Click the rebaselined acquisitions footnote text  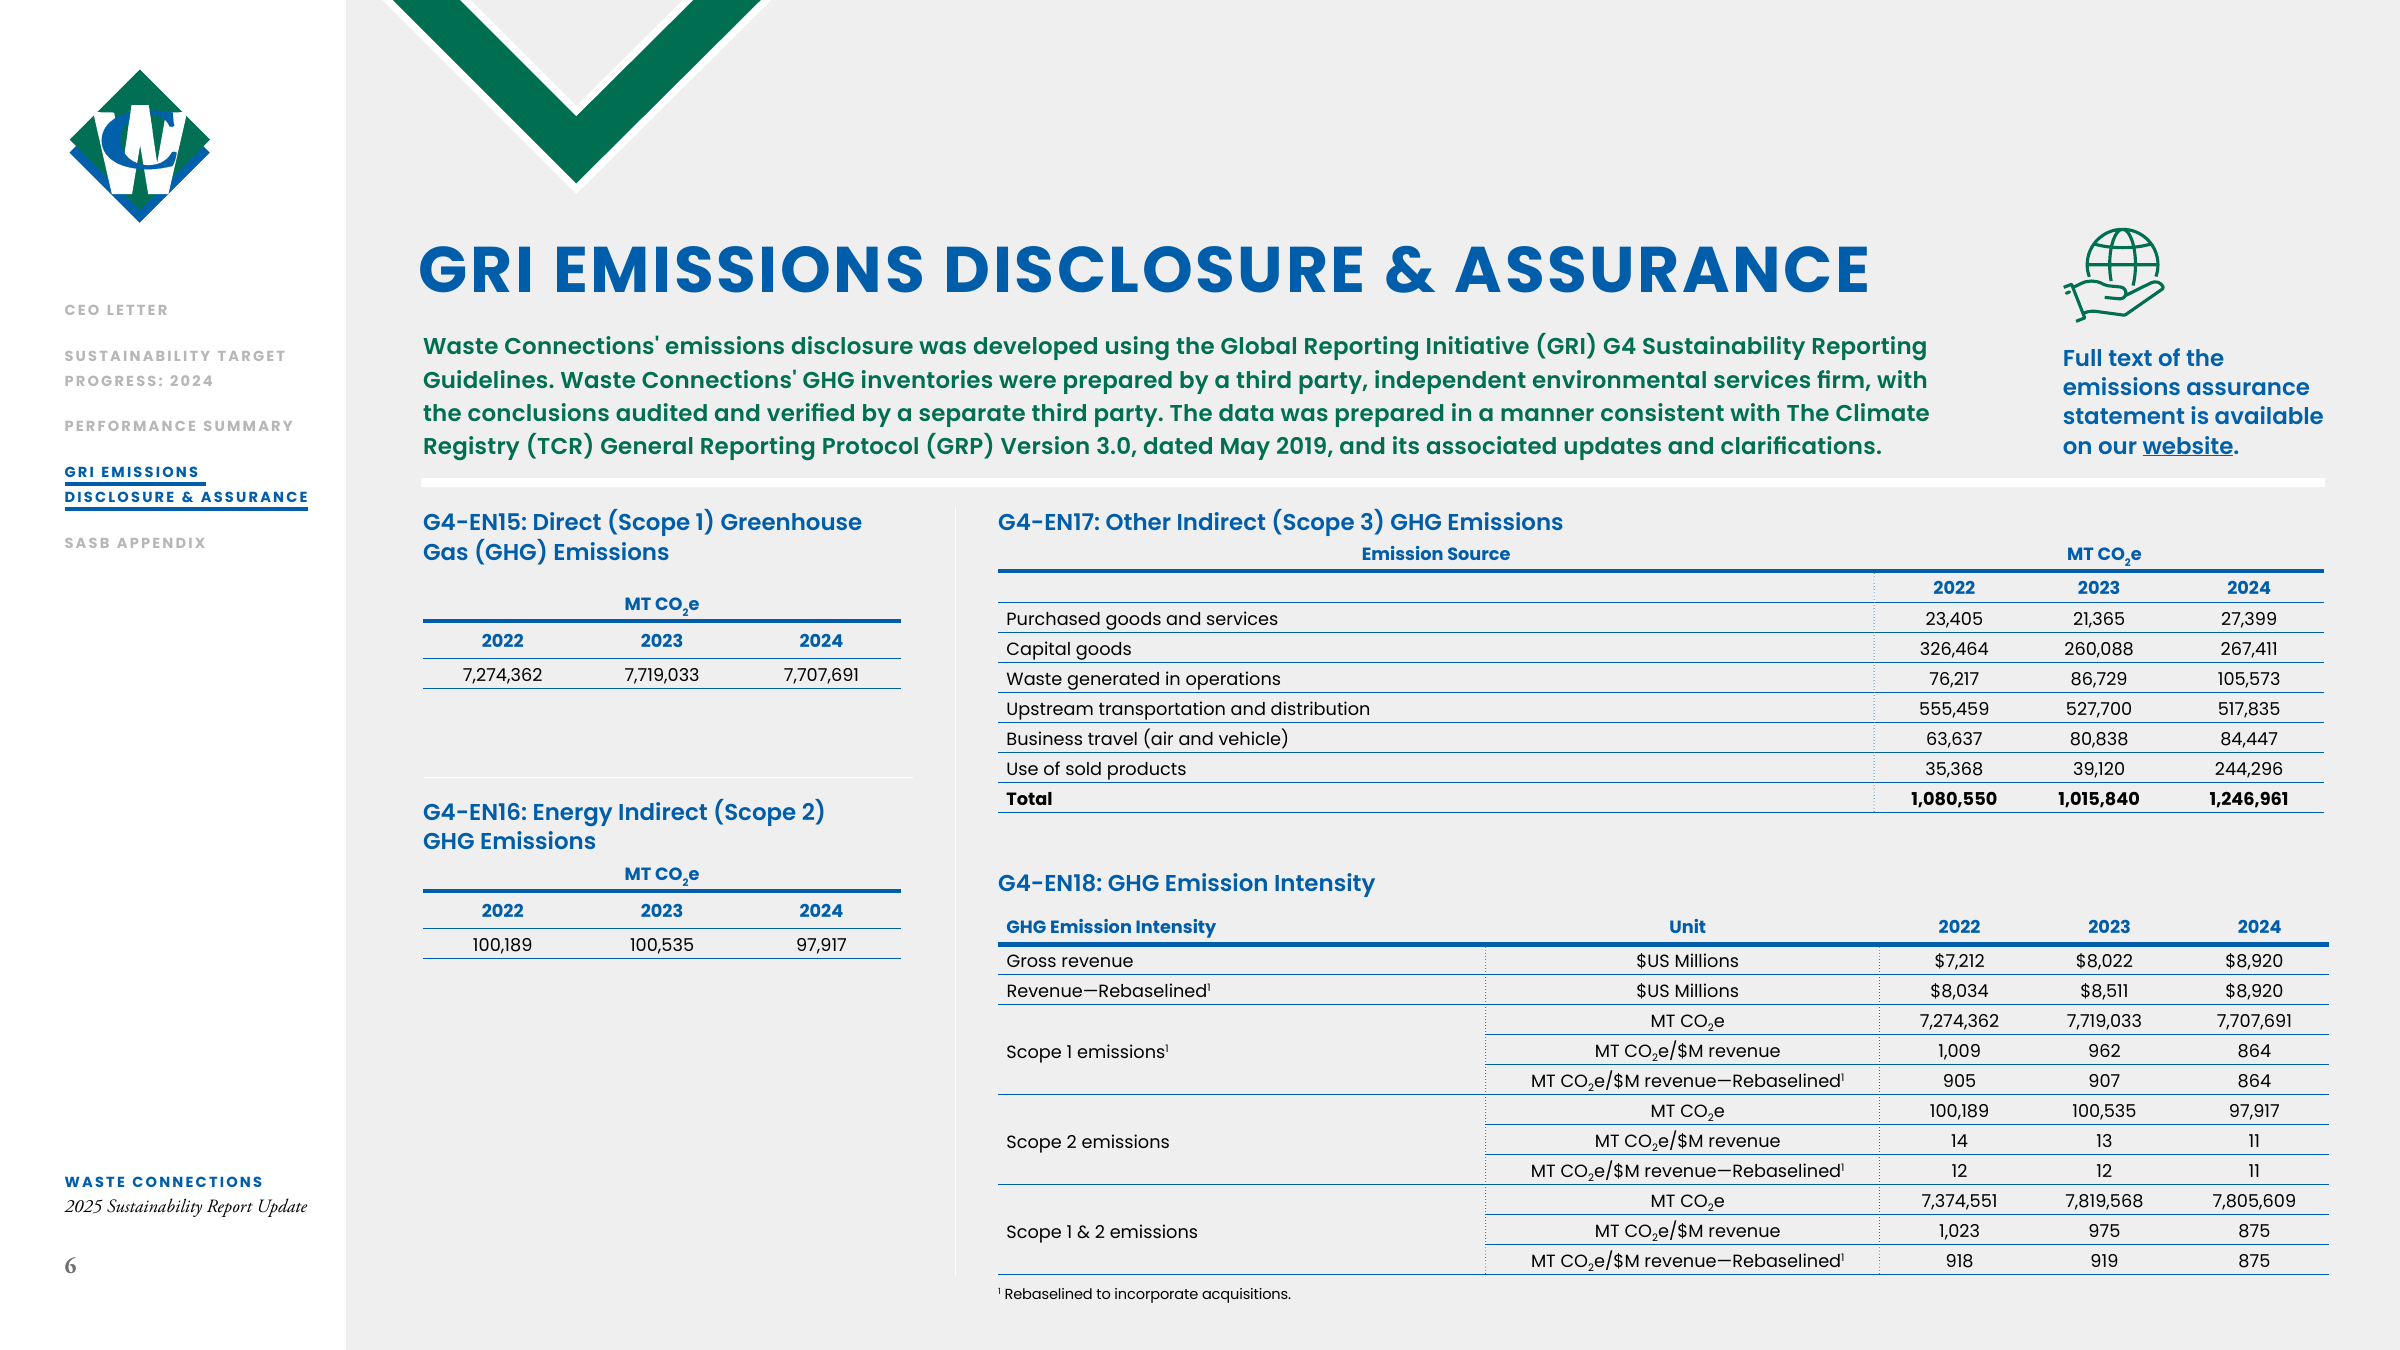[x=1144, y=1294]
